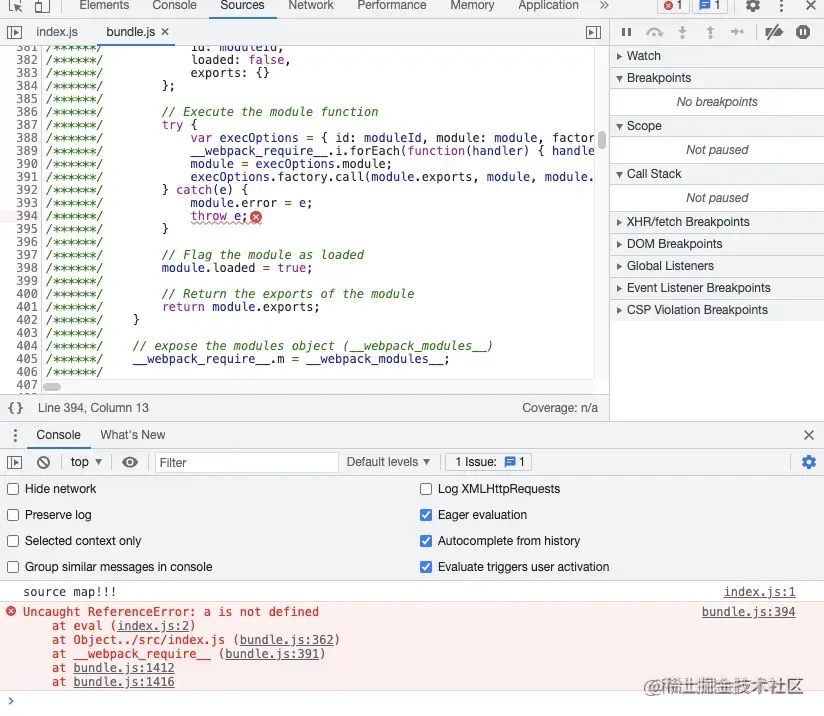The image size is (824, 716).
Task: Open the bundle.js:394 link
Action: pos(748,612)
